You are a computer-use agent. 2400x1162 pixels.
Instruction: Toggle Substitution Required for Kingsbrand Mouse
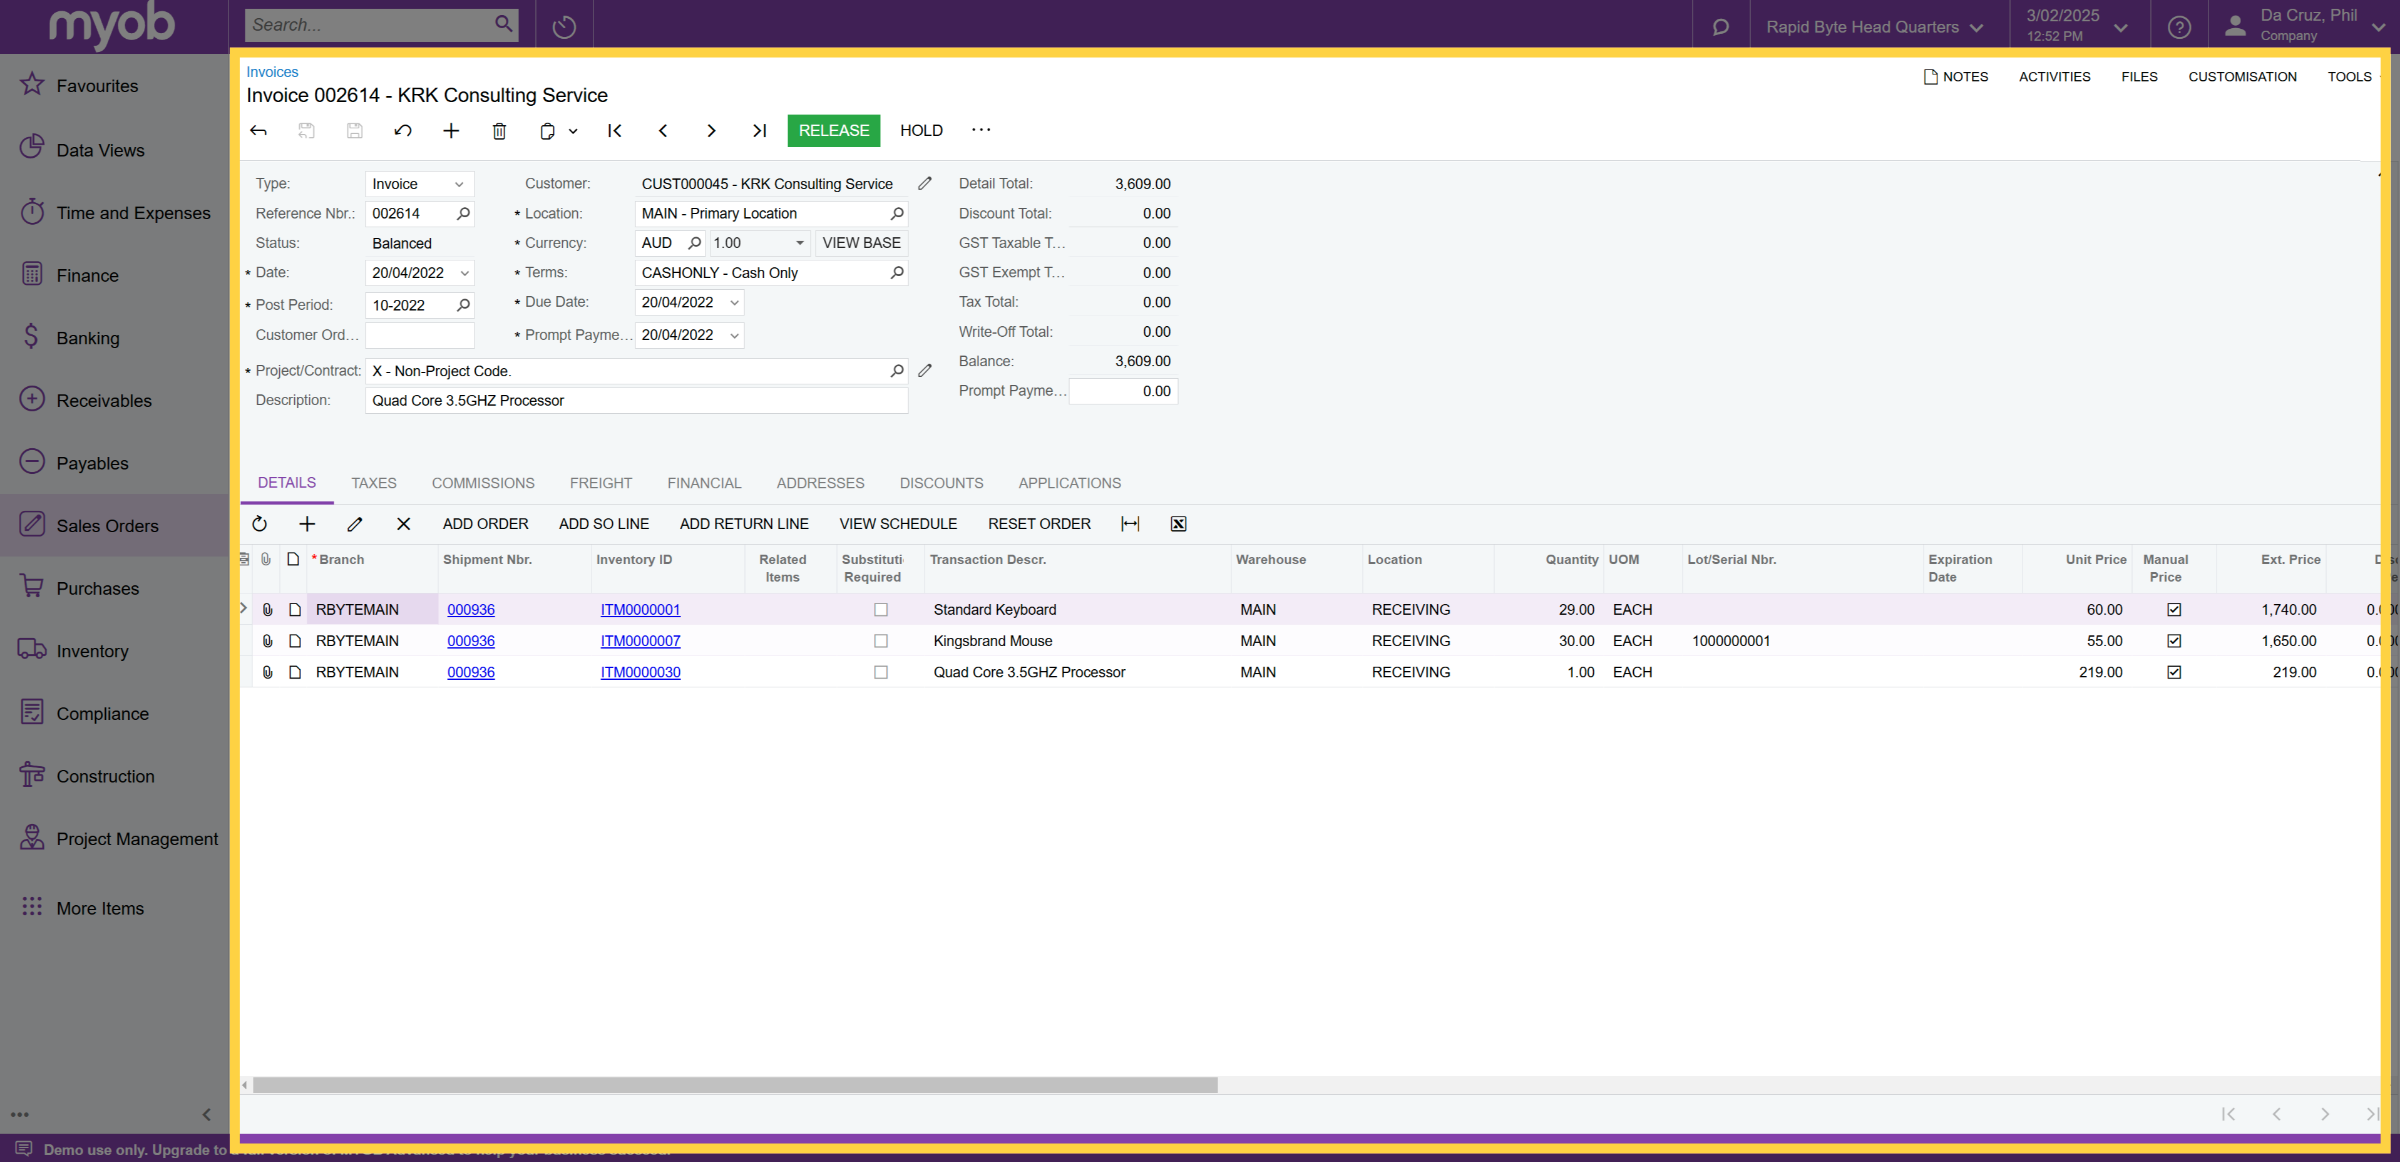[x=881, y=641]
